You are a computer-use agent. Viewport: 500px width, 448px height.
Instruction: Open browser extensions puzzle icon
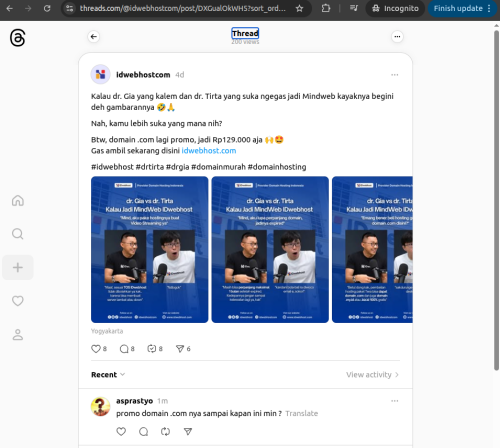326,8
